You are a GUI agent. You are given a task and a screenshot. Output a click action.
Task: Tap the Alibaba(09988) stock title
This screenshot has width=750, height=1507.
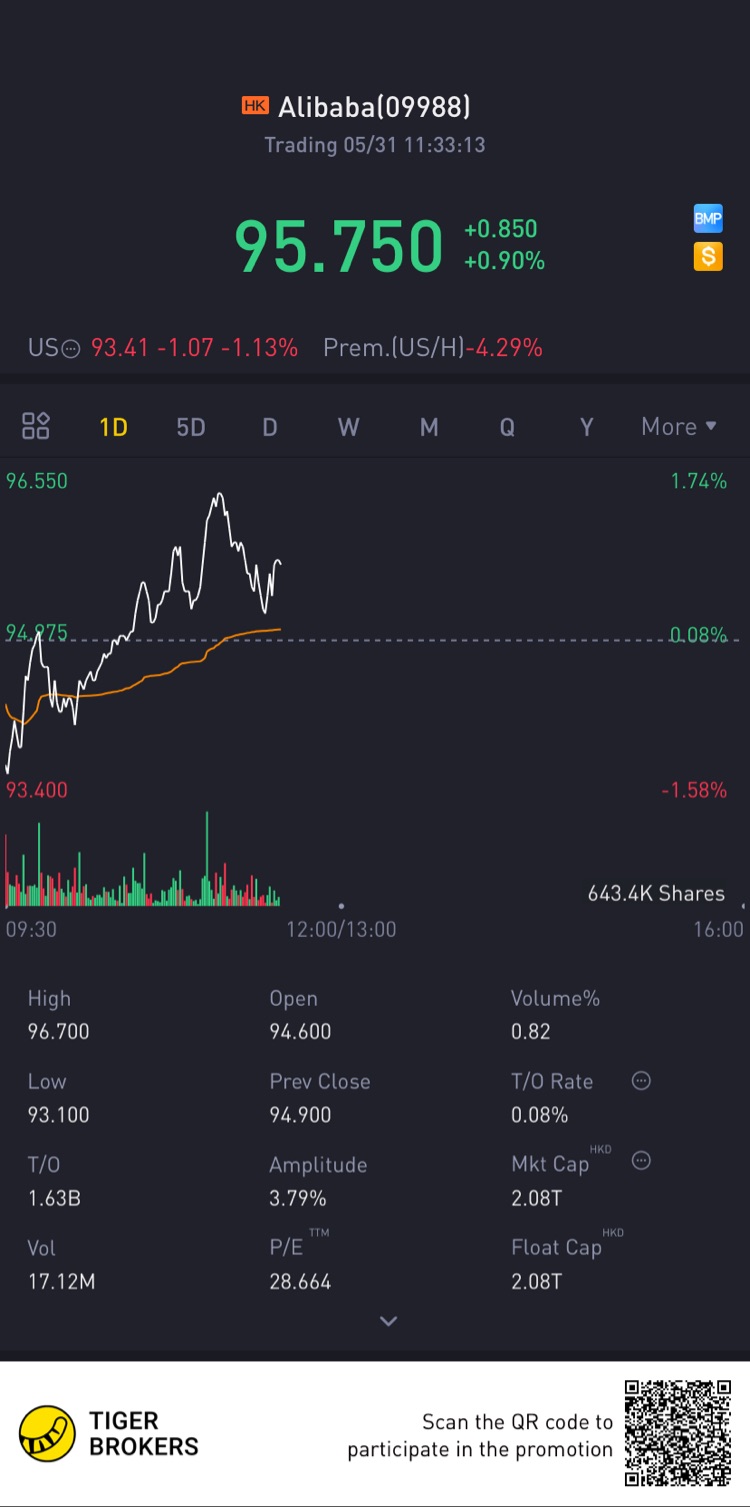click(374, 106)
